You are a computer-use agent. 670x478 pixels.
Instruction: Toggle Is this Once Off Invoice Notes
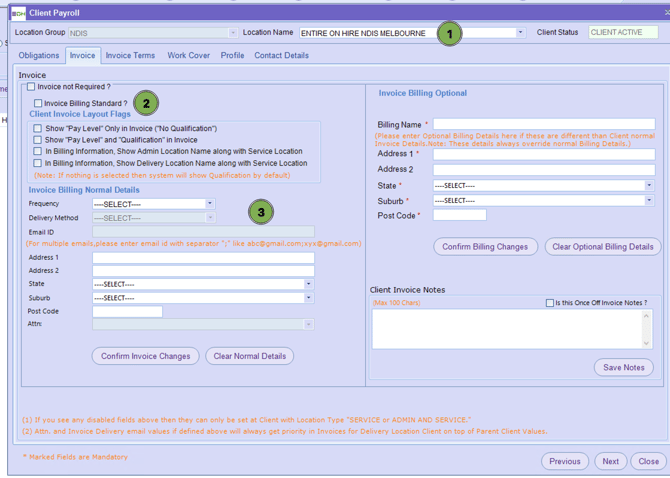click(x=549, y=303)
